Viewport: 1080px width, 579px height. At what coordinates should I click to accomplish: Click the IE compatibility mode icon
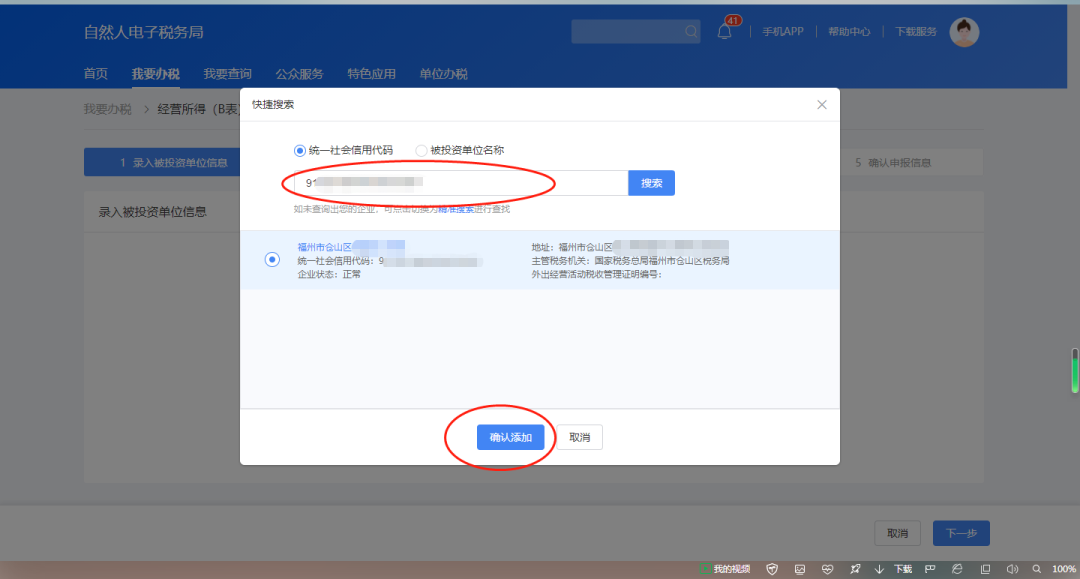(957, 569)
